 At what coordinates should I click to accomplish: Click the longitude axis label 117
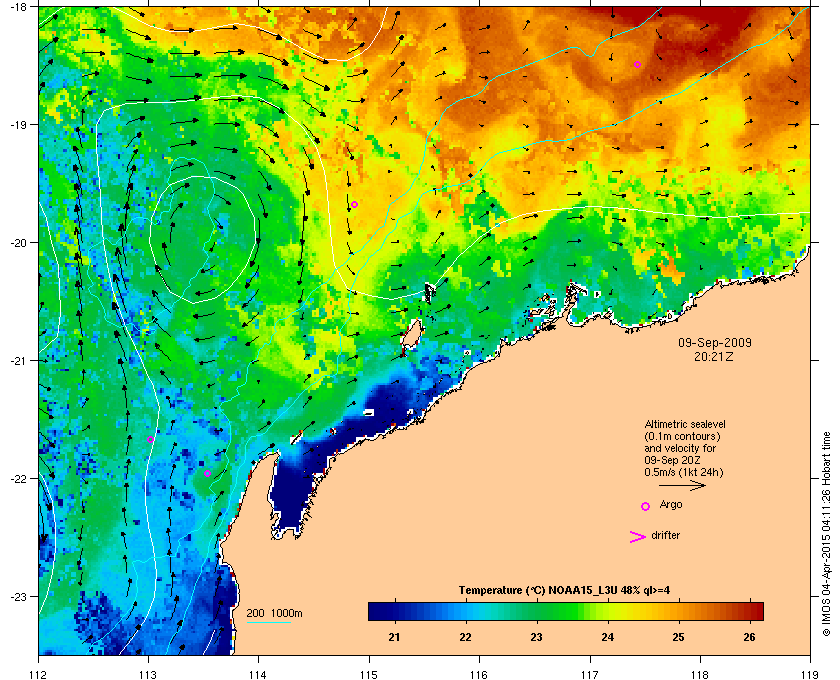tap(590, 674)
